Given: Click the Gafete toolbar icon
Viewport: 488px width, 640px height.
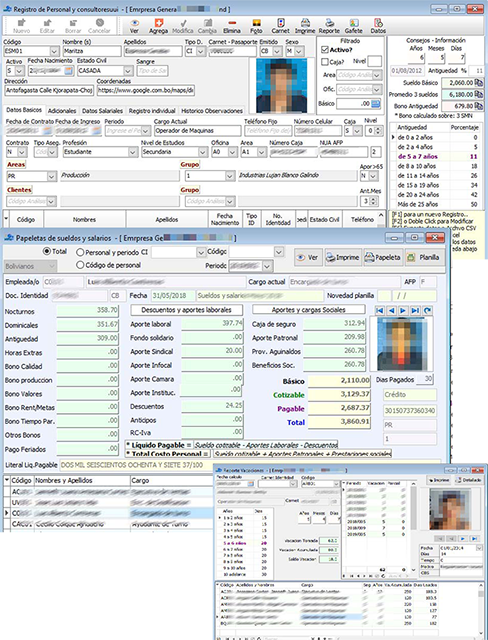Looking at the screenshot, I should (x=354, y=23).
